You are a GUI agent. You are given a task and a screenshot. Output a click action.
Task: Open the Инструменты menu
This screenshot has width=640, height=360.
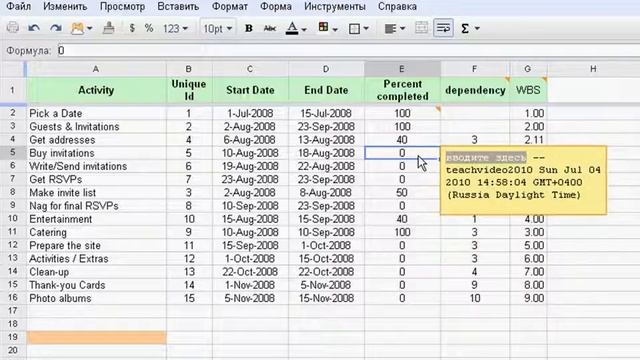click(335, 7)
